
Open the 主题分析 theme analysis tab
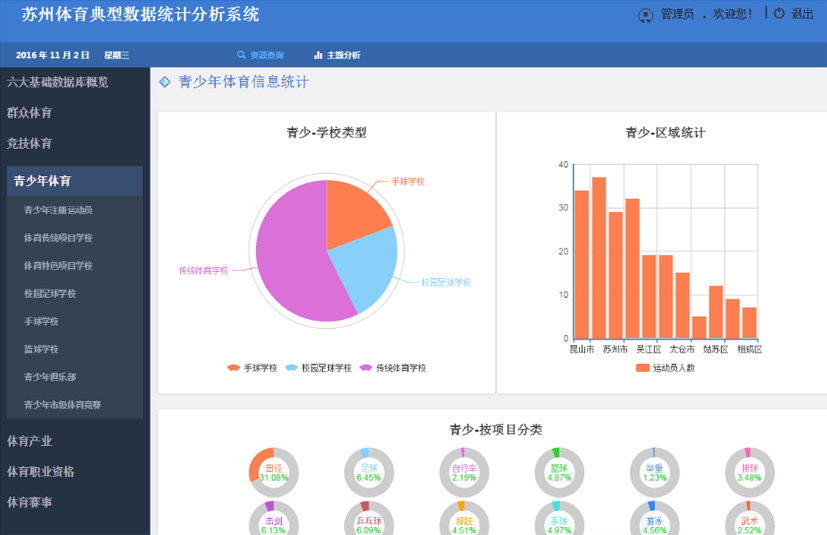coord(337,55)
